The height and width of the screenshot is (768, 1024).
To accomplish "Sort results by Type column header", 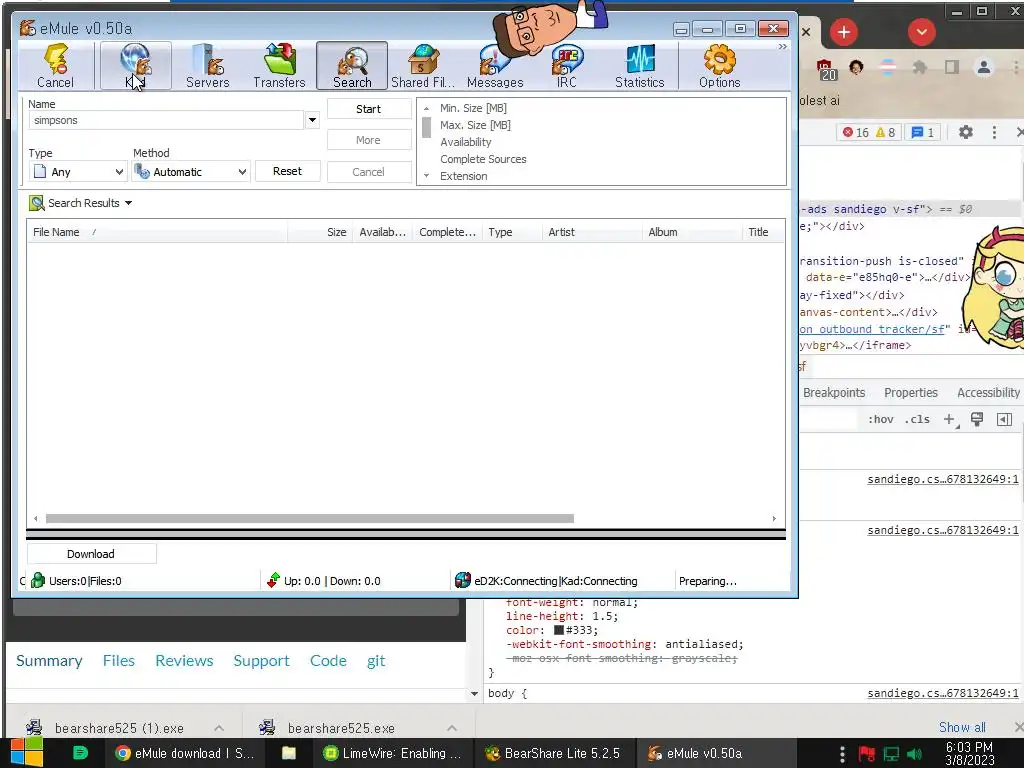I will (512, 232).
